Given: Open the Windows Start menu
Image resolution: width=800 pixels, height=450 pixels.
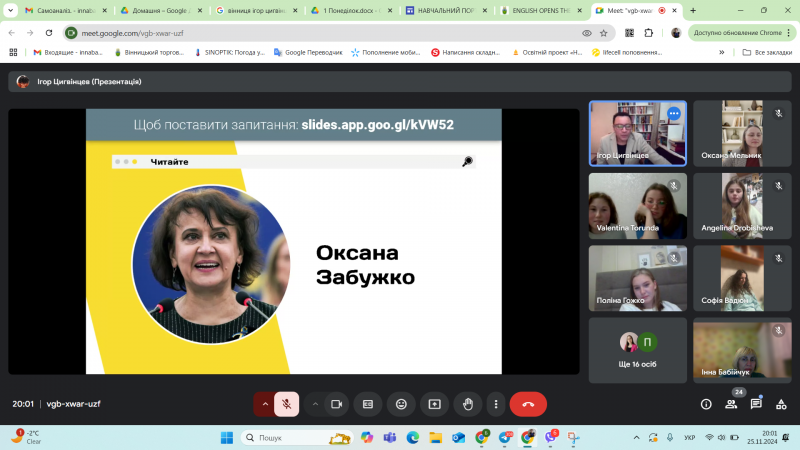Looking at the screenshot, I should tap(227, 438).
